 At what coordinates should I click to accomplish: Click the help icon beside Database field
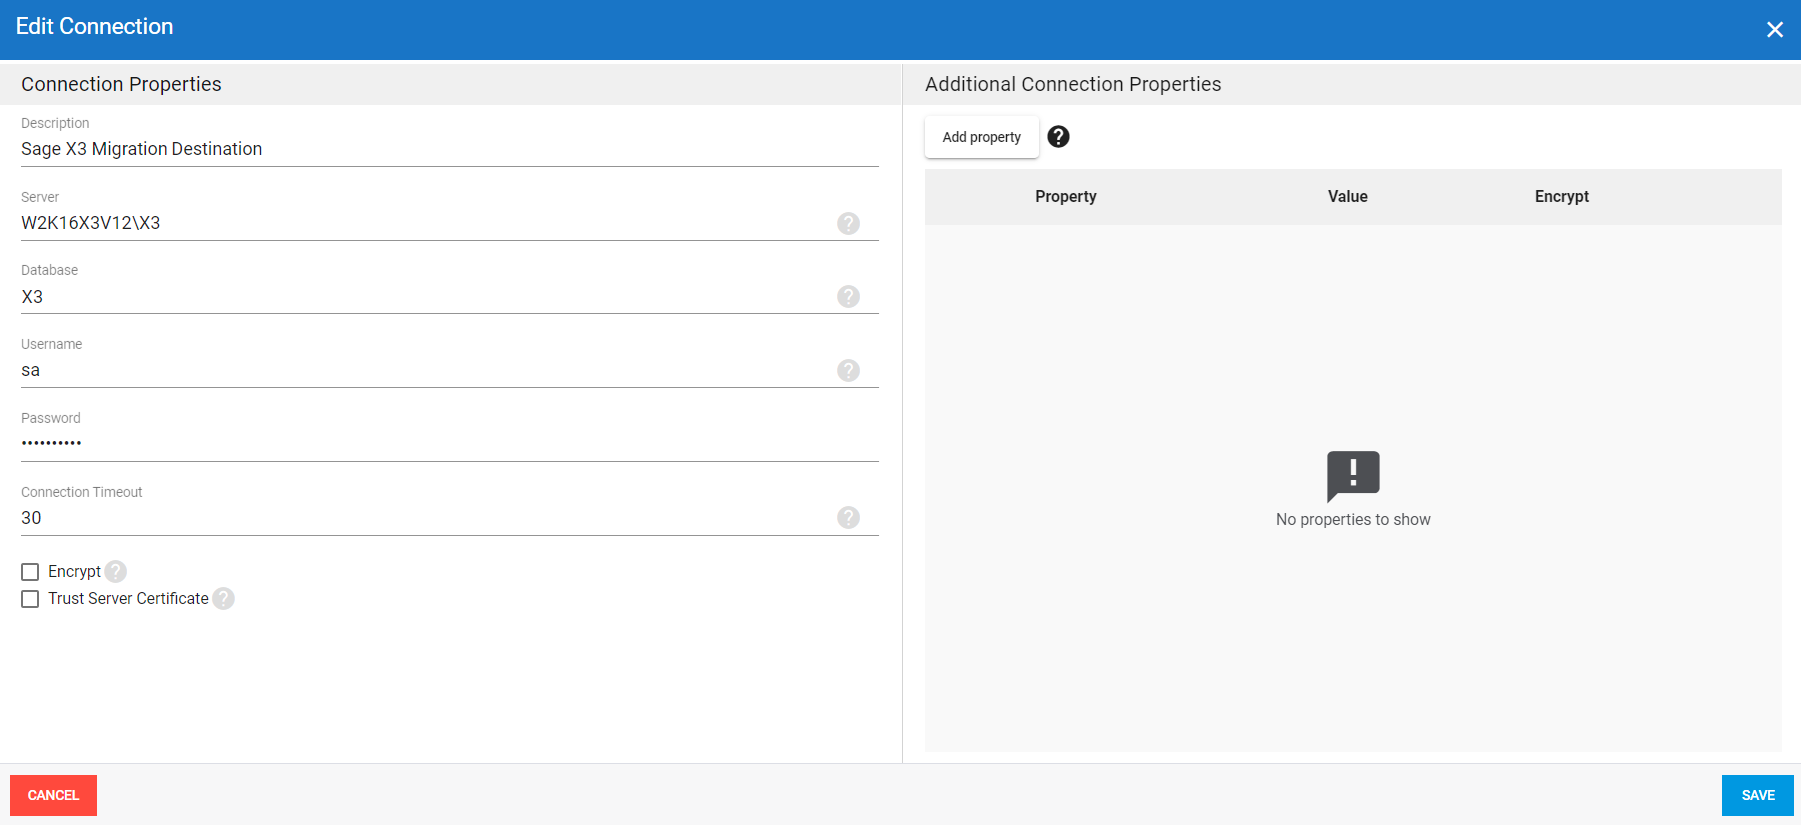click(848, 296)
